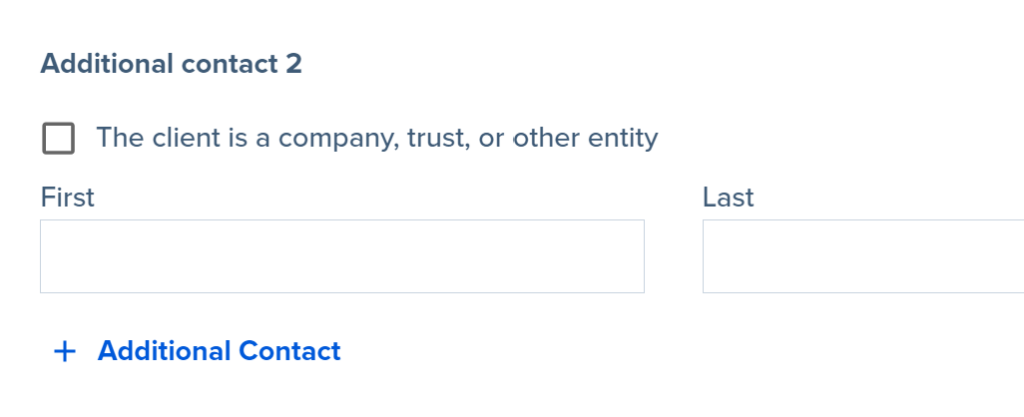Viewport: 1024px width, 417px height.
Task: Select the blue Additional Contact text
Action: click(218, 352)
